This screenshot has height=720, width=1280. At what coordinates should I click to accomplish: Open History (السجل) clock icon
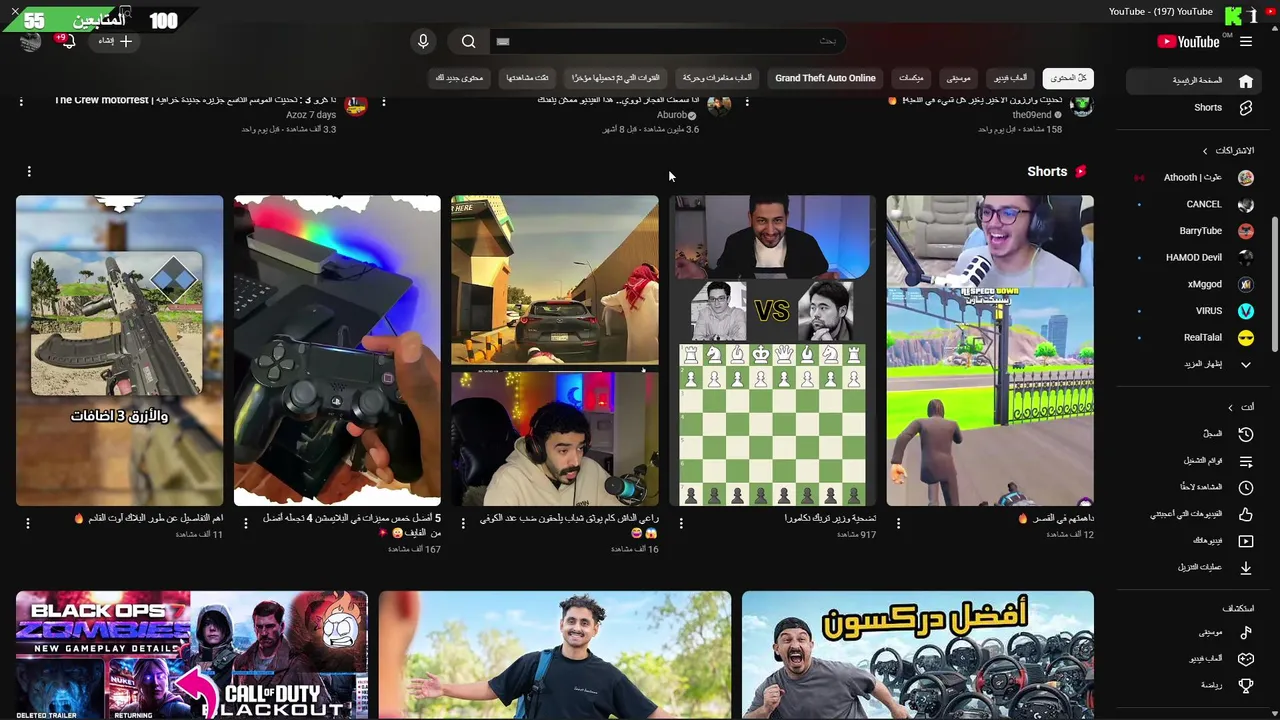[1246, 434]
